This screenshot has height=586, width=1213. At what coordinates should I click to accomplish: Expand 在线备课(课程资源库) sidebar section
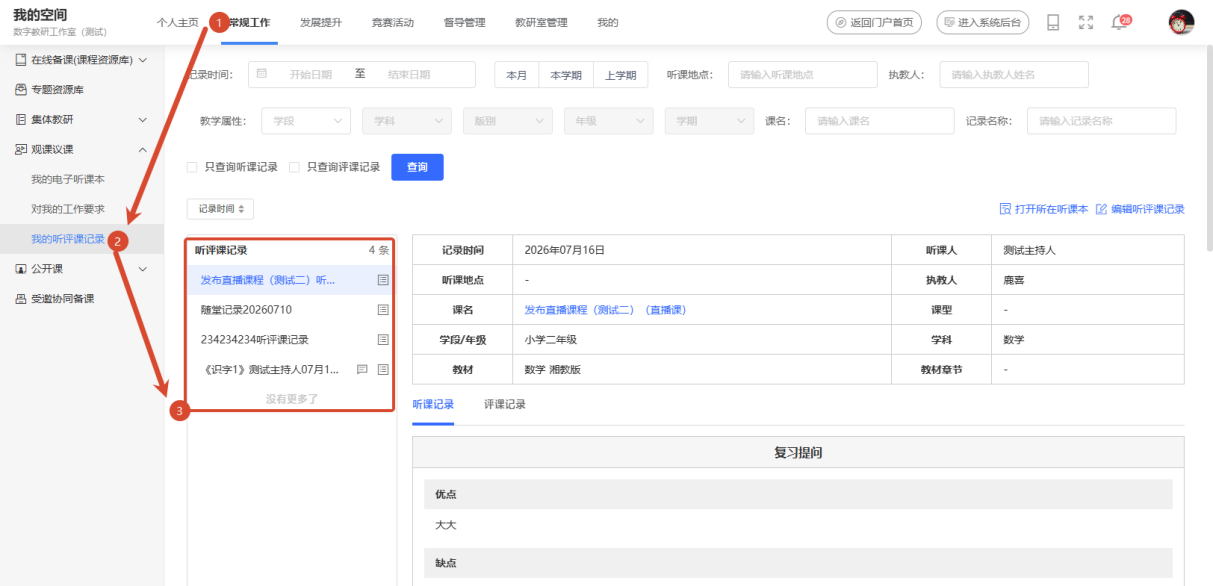(143, 60)
